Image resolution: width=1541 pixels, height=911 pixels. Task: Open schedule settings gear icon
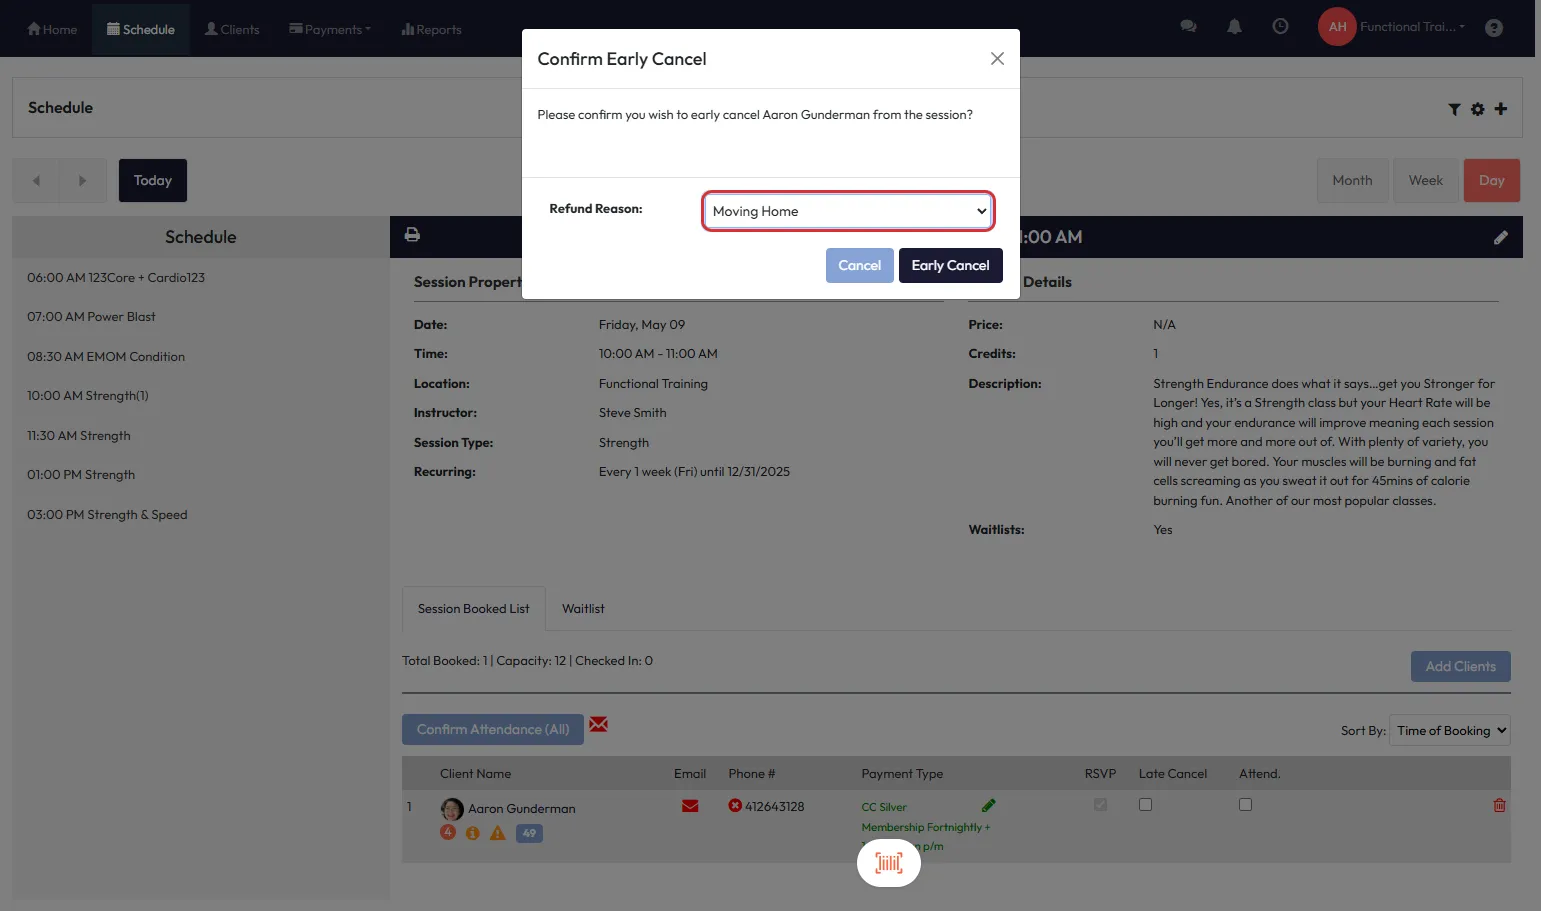coord(1477,109)
